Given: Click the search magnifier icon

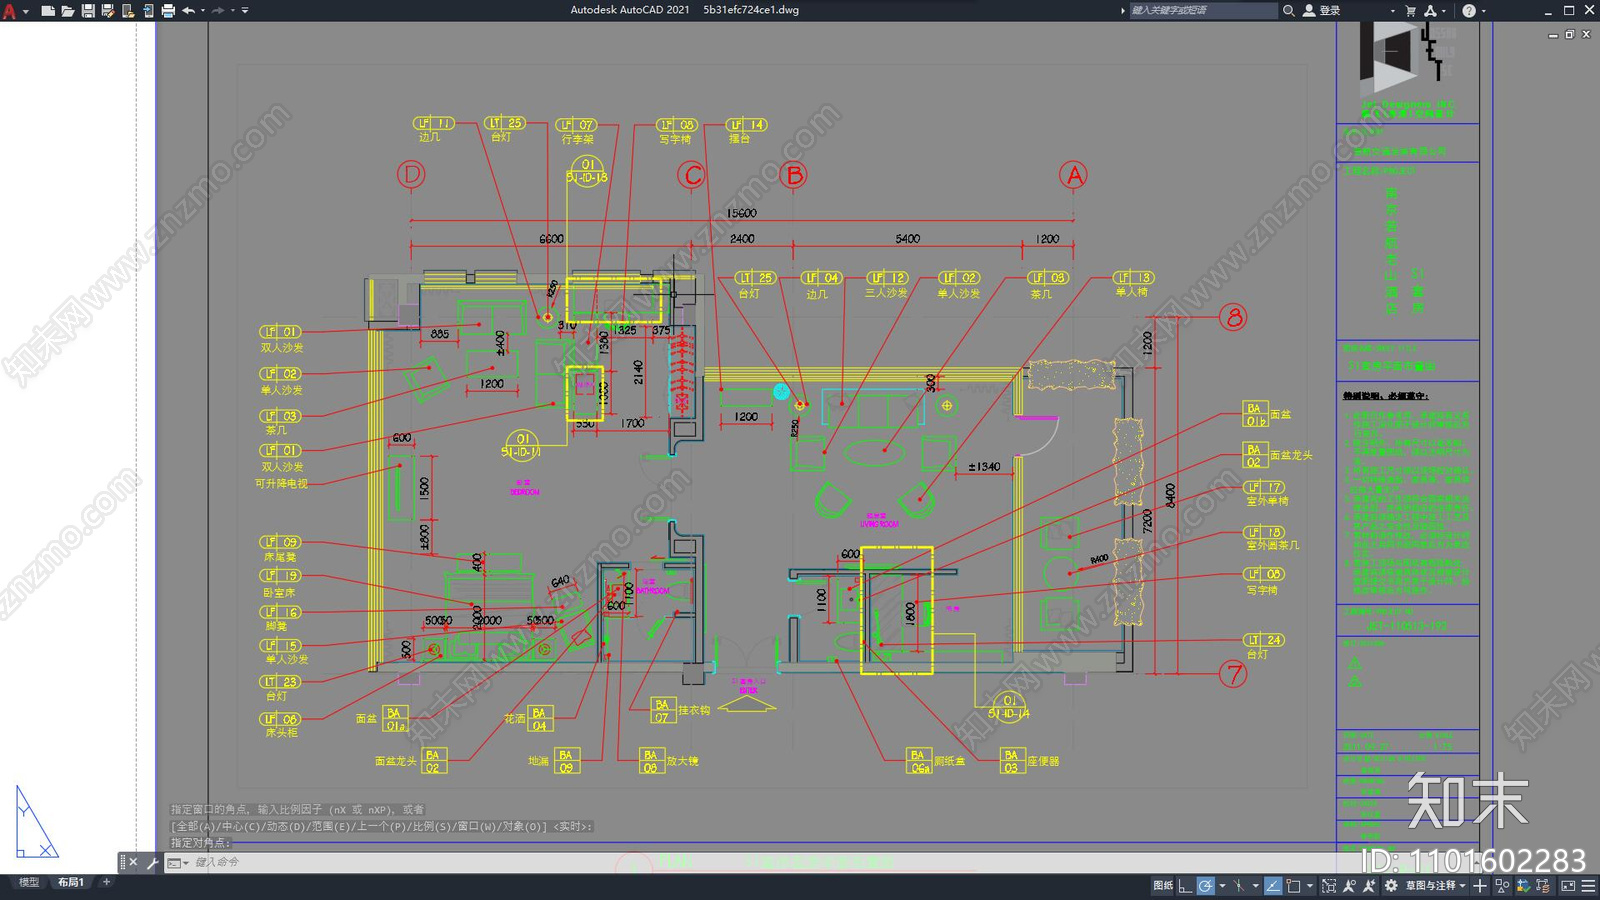Looking at the screenshot, I should pyautogui.click(x=1289, y=10).
